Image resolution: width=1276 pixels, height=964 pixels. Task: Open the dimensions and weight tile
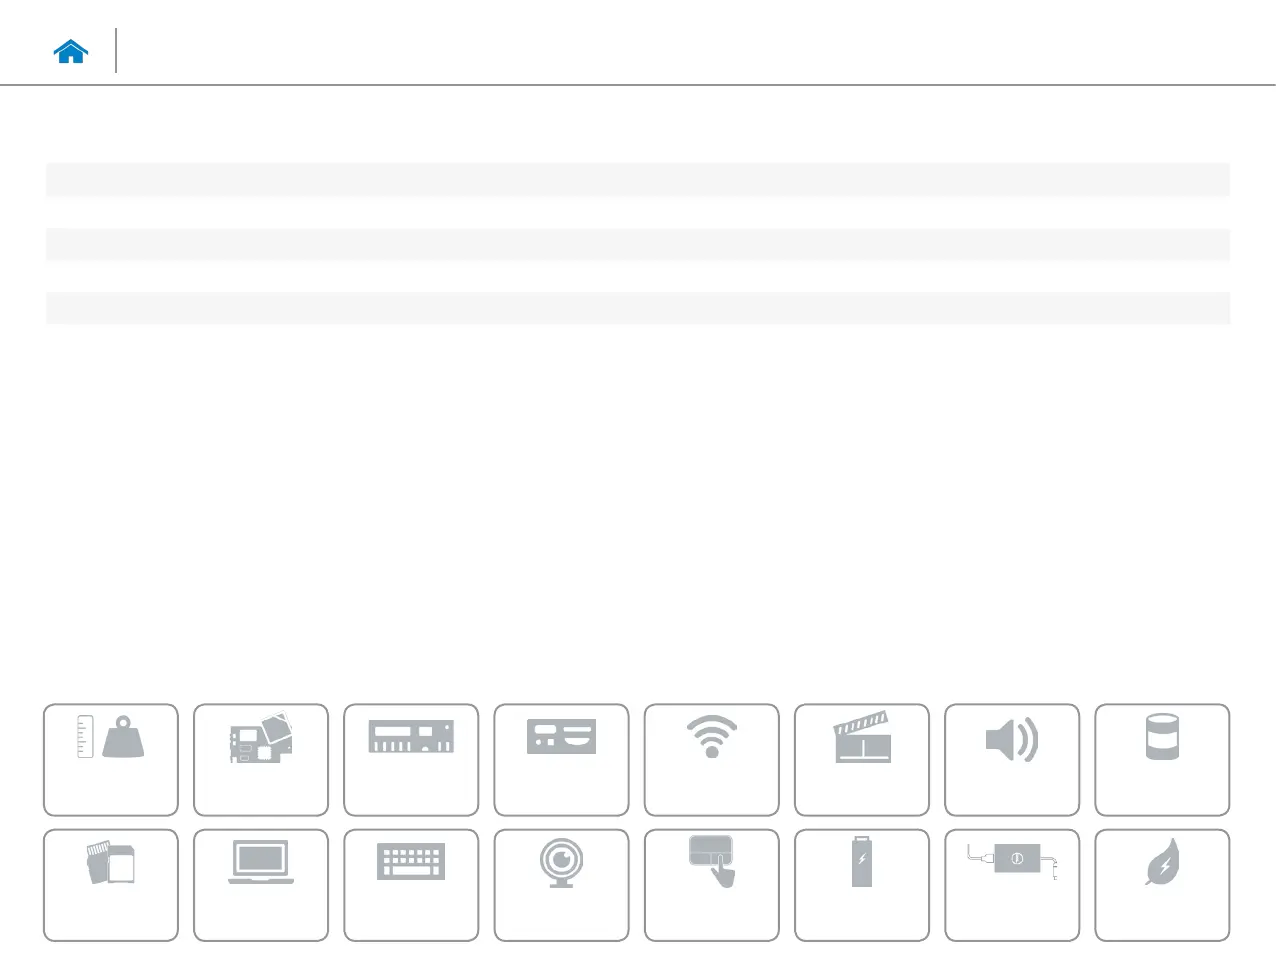[x=111, y=760]
